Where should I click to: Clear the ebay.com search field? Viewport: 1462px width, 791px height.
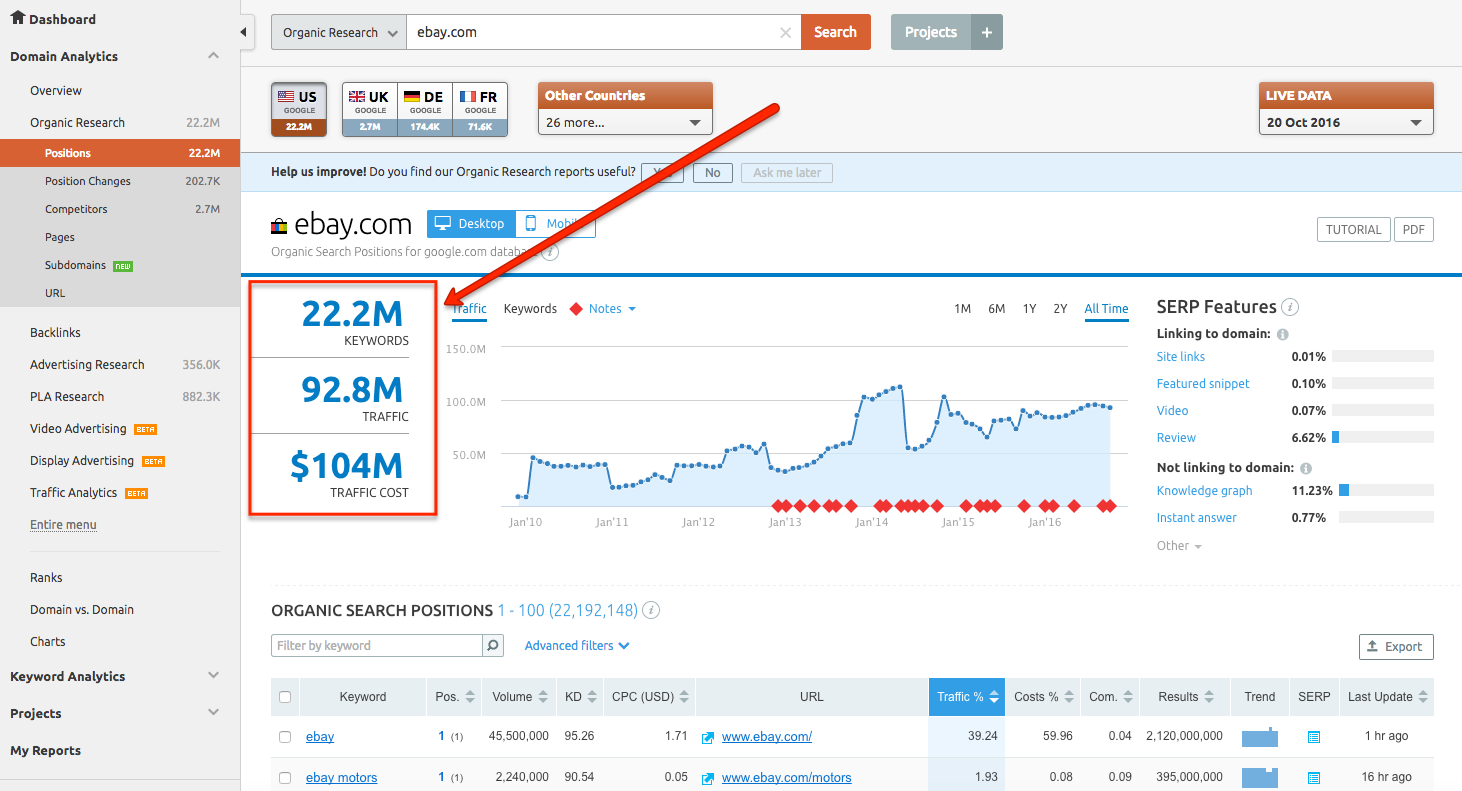point(786,32)
